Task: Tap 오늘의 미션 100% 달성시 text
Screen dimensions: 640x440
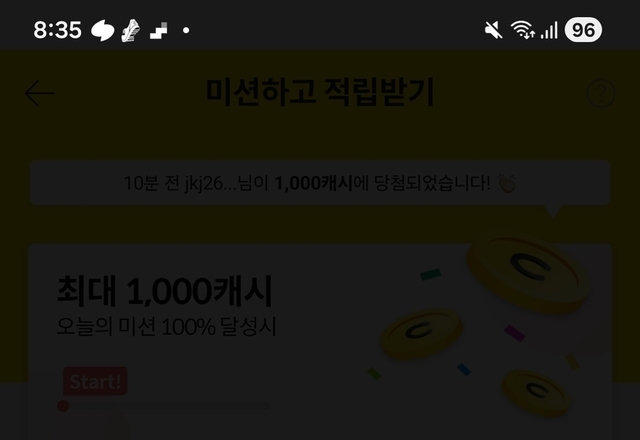Action: pyautogui.click(x=167, y=327)
